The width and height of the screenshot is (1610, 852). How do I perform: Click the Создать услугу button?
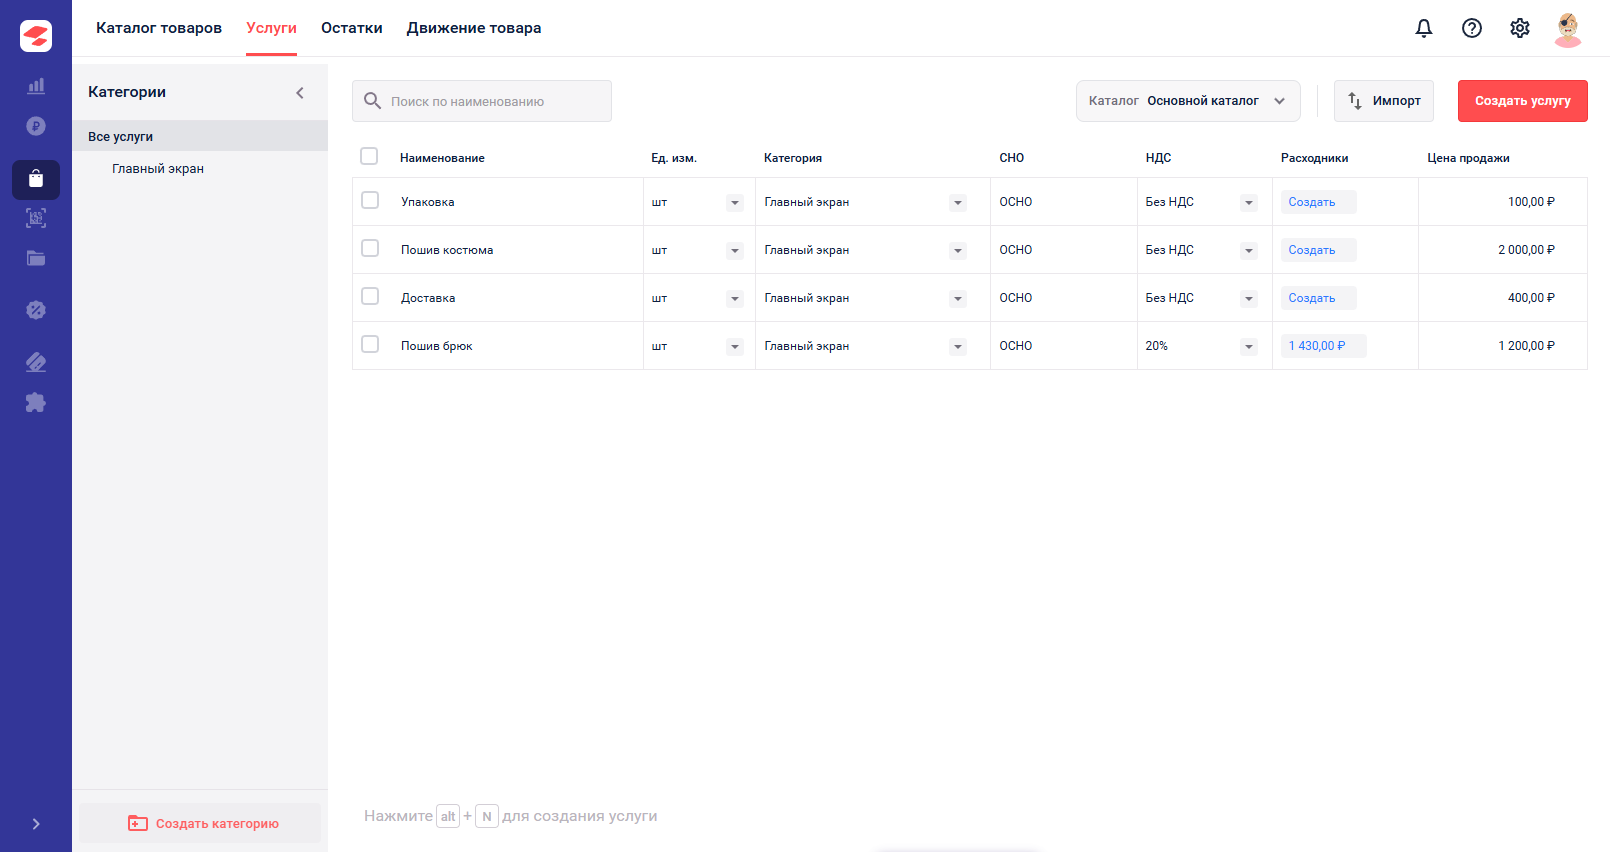click(1523, 101)
